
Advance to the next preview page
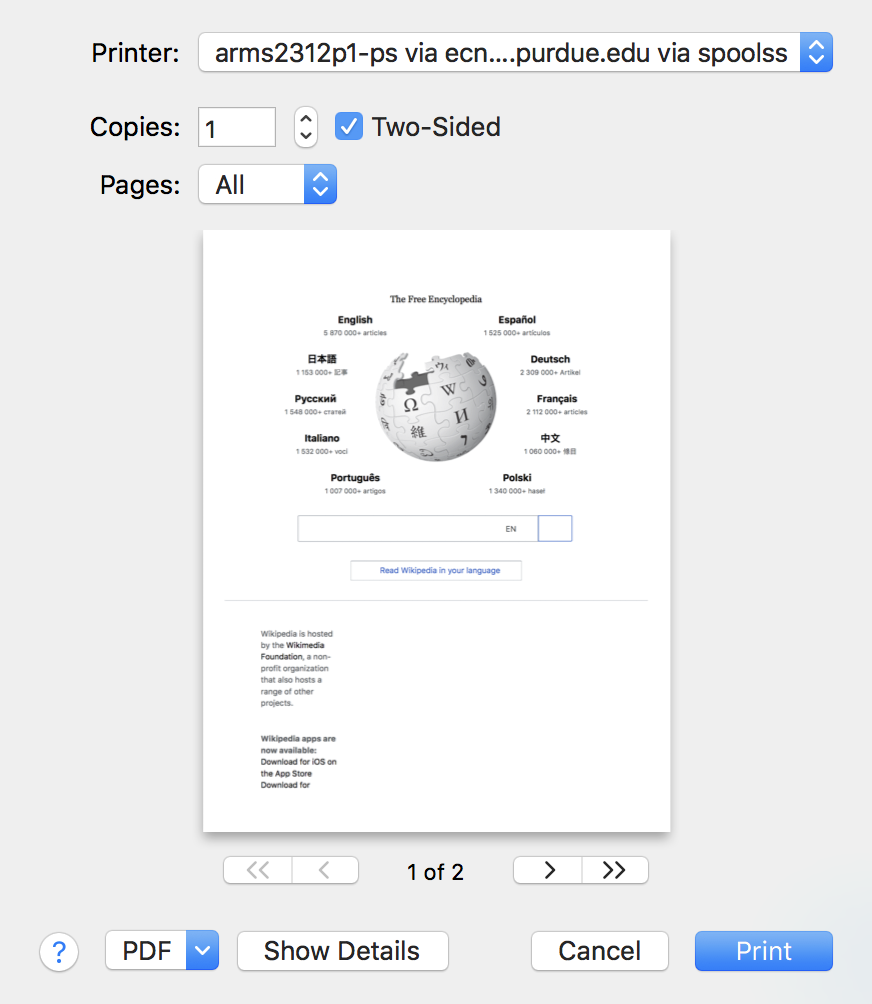coord(548,871)
